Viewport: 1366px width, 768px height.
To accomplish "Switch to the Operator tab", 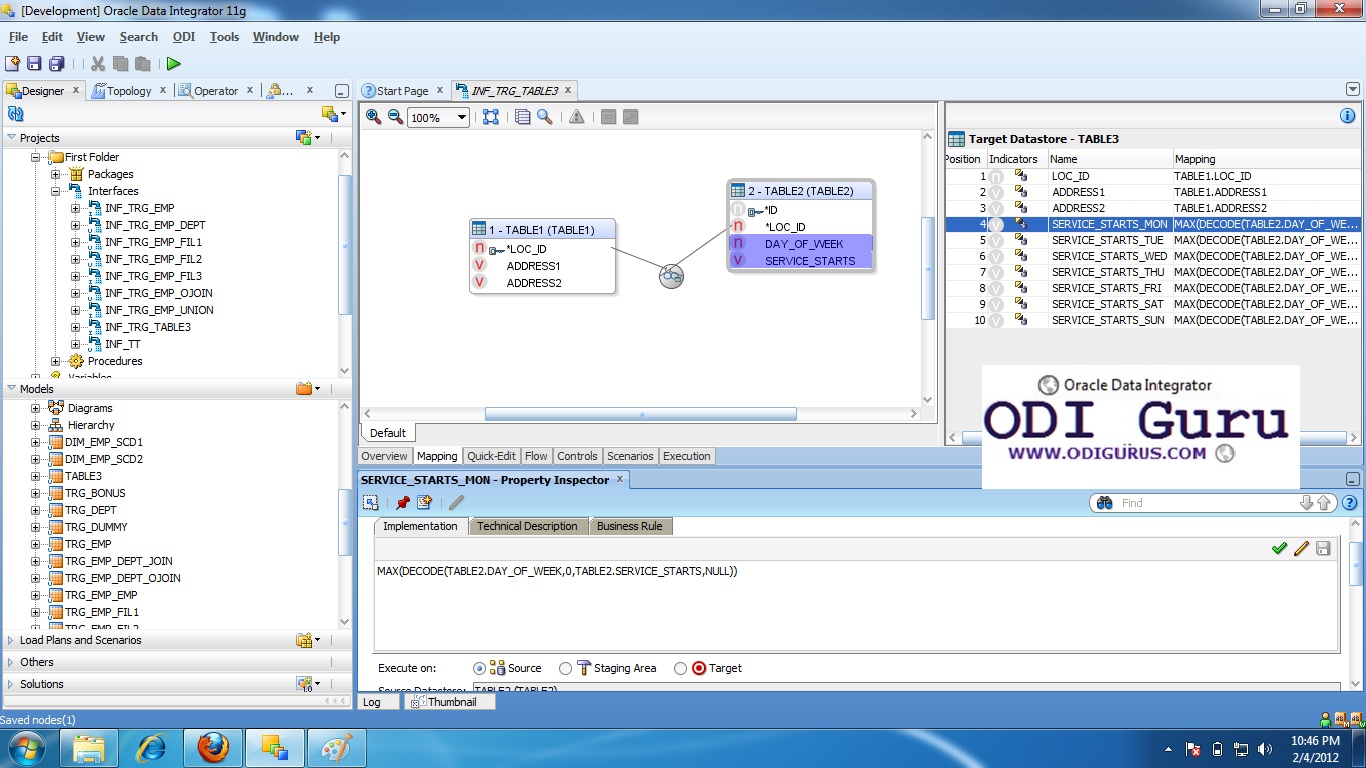I will tap(215, 90).
